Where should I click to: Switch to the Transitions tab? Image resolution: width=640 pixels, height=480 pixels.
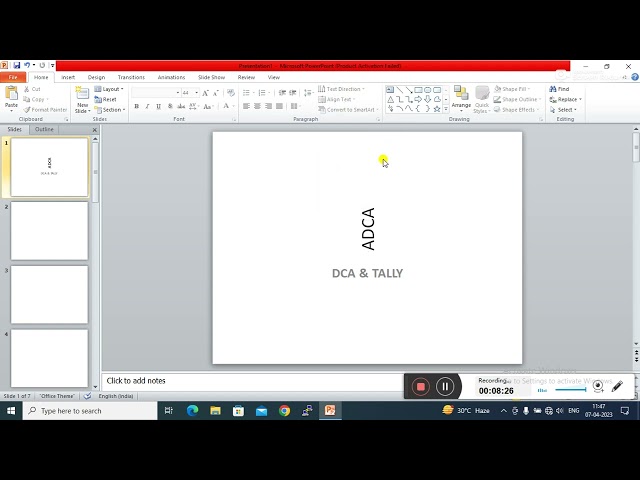coord(131,77)
